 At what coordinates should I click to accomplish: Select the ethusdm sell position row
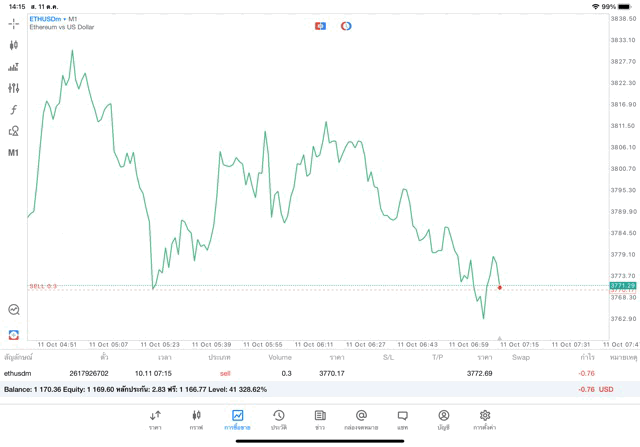pyautogui.click(x=300, y=373)
